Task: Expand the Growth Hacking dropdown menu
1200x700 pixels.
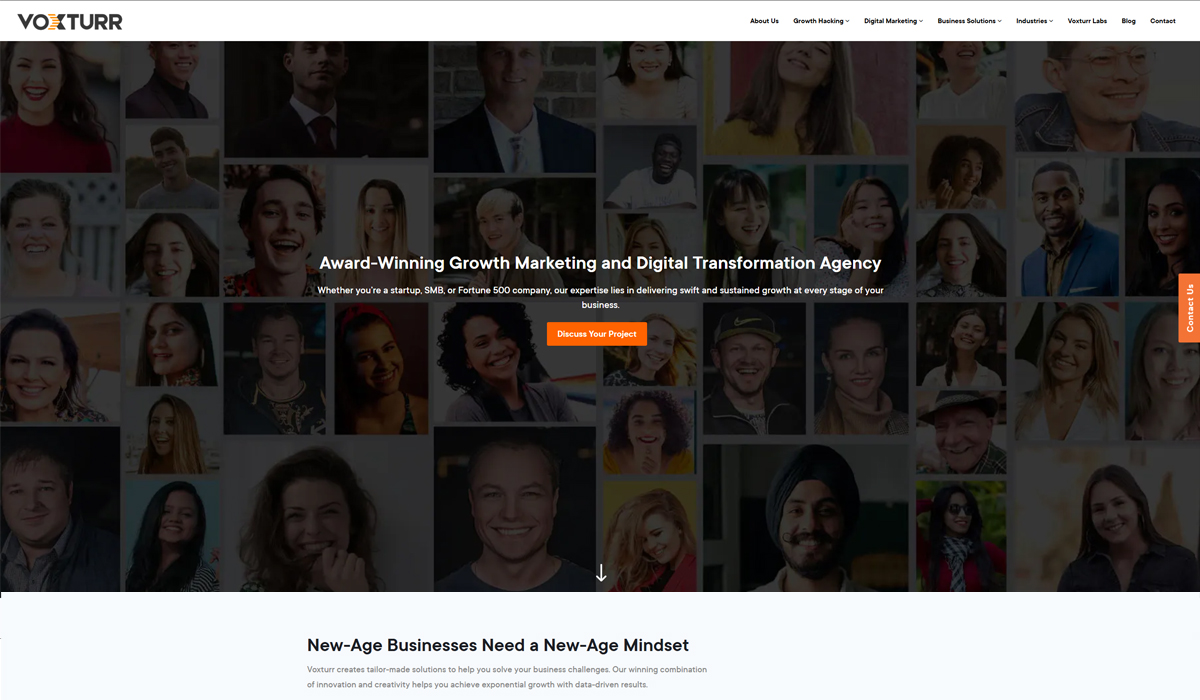Action: (821, 21)
